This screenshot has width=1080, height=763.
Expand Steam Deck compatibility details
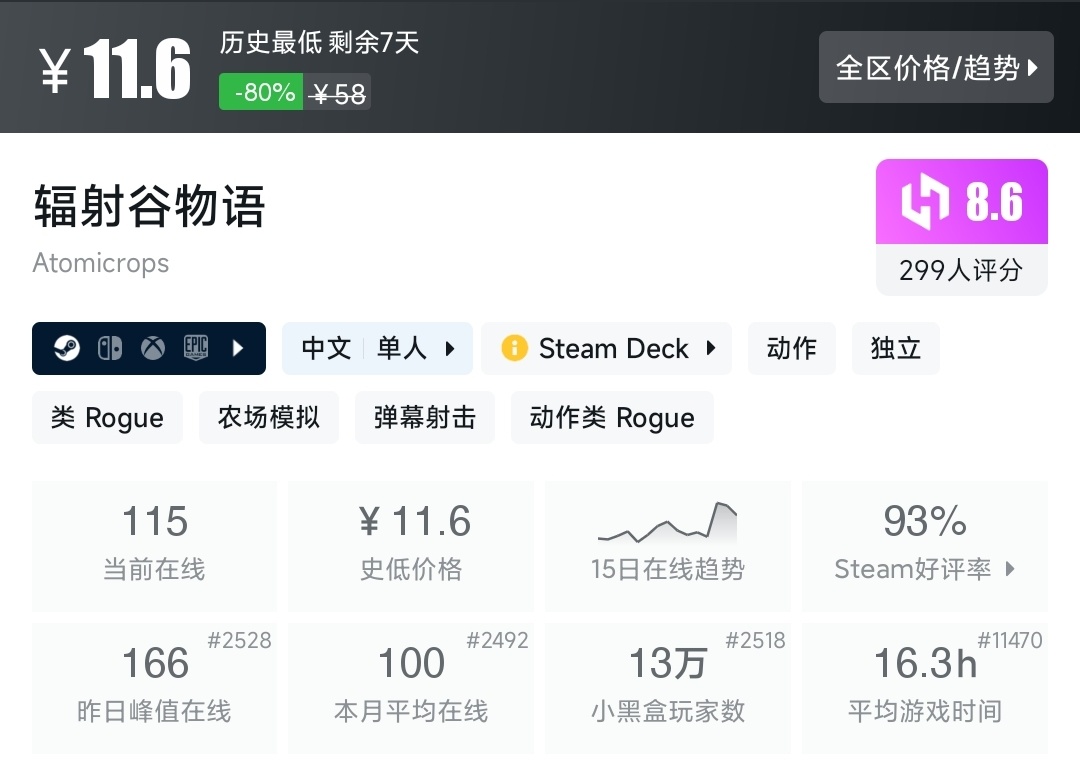click(x=711, y=348)
